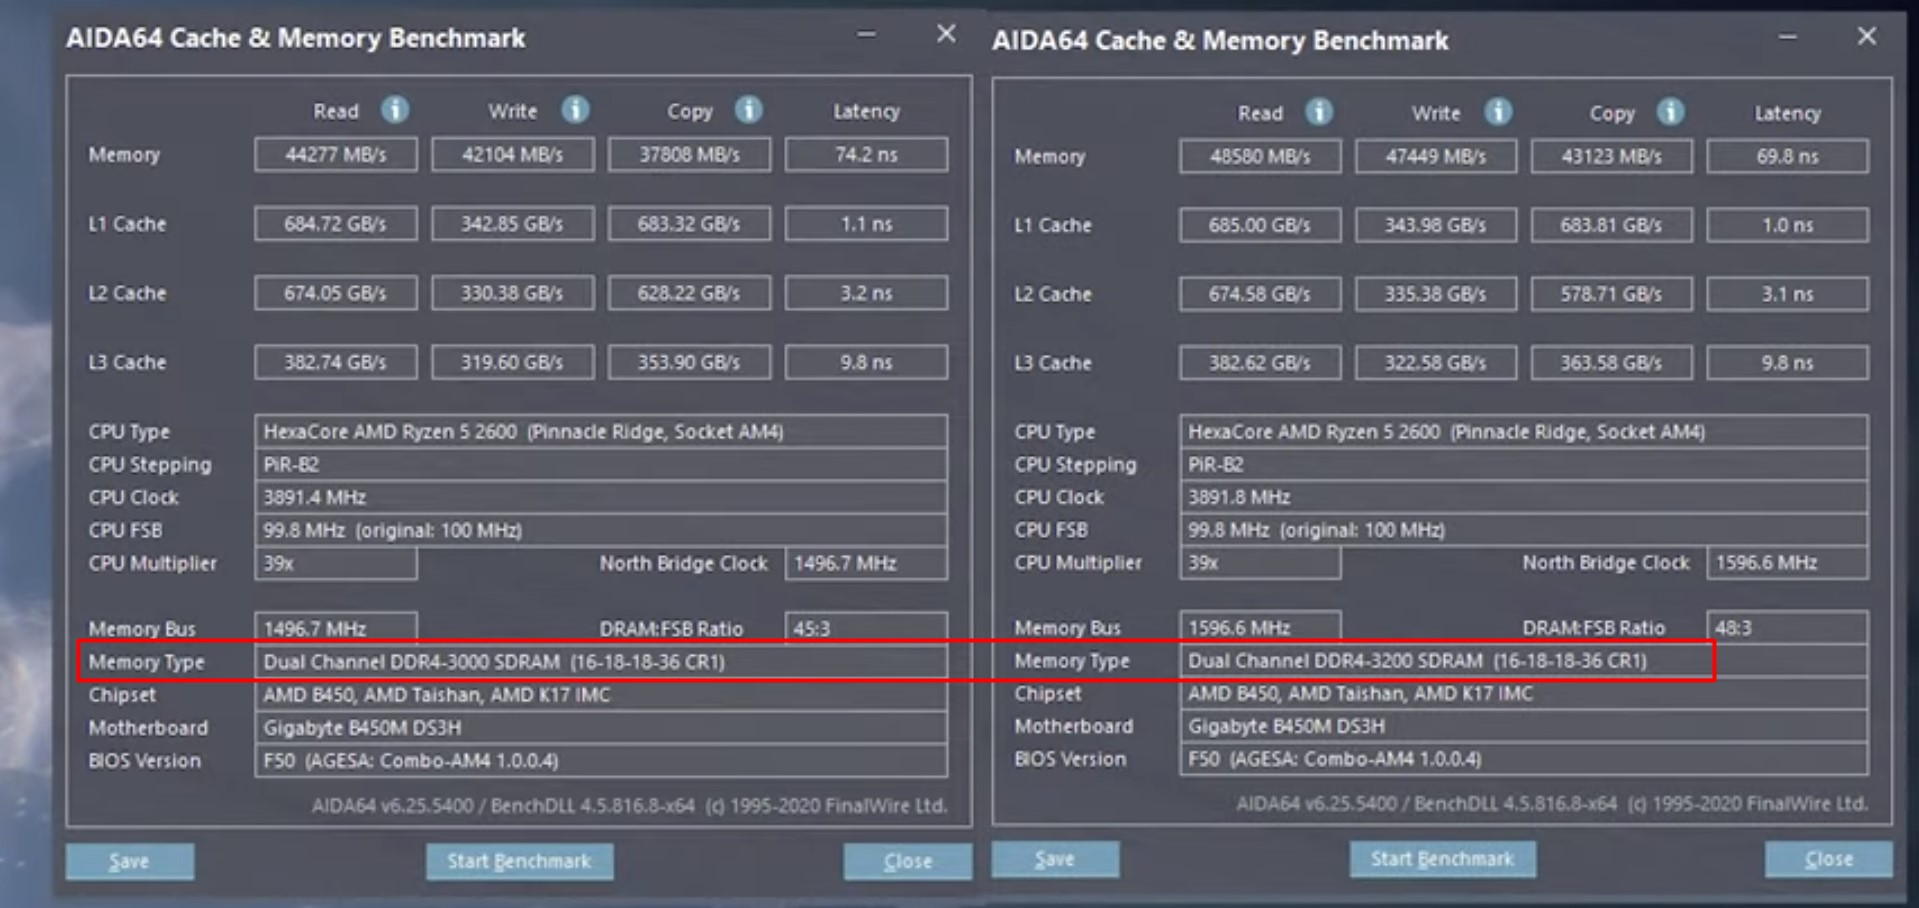Click L2 Cache Copy 628.22 GB/s
This screenshot has width=1919, height=908.
(x=690, y=293)
